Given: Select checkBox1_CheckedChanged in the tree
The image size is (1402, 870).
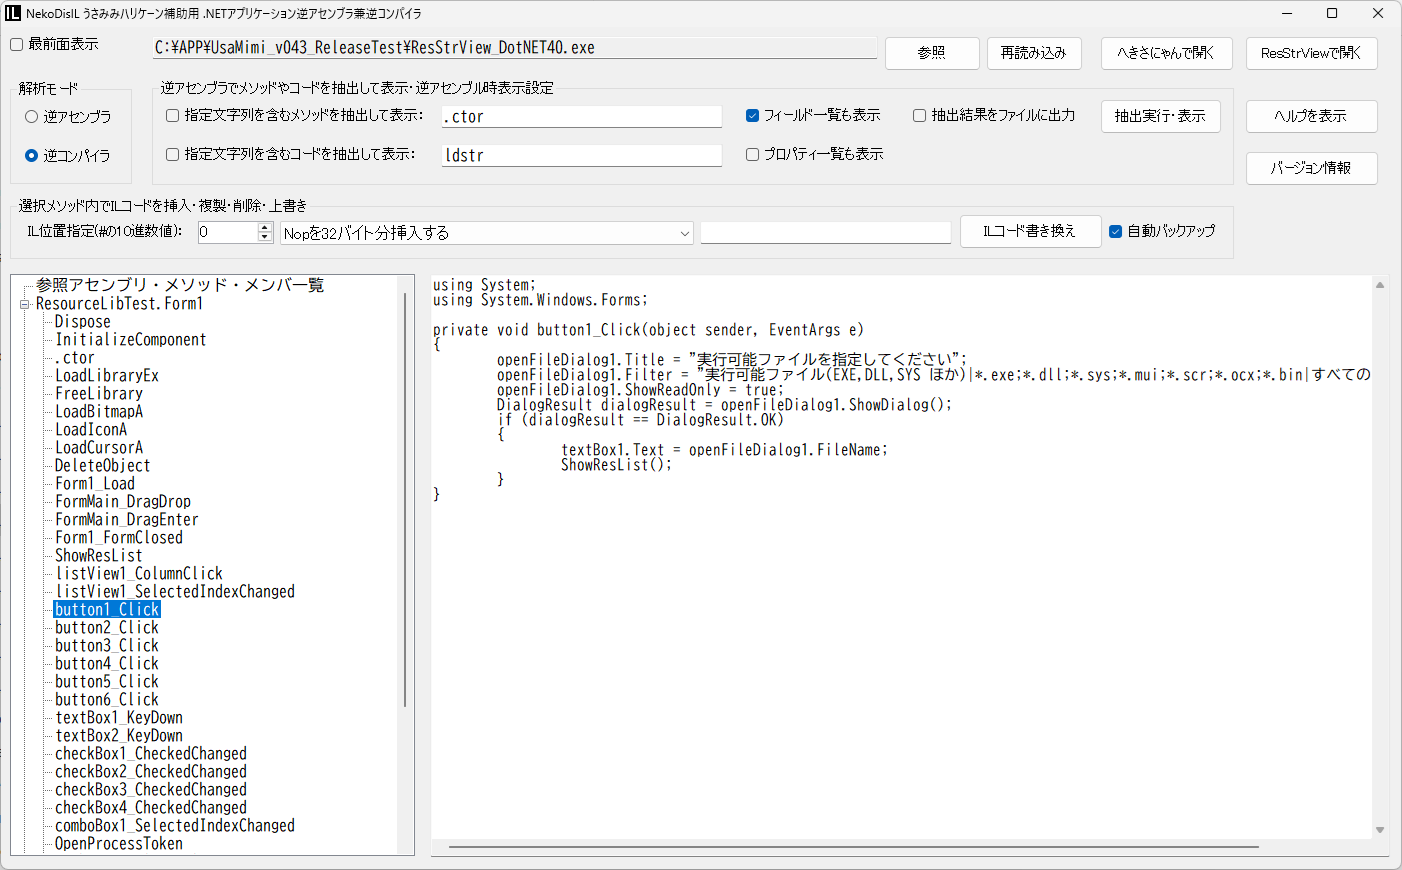Looking at the screenshot, I should 151,754.
